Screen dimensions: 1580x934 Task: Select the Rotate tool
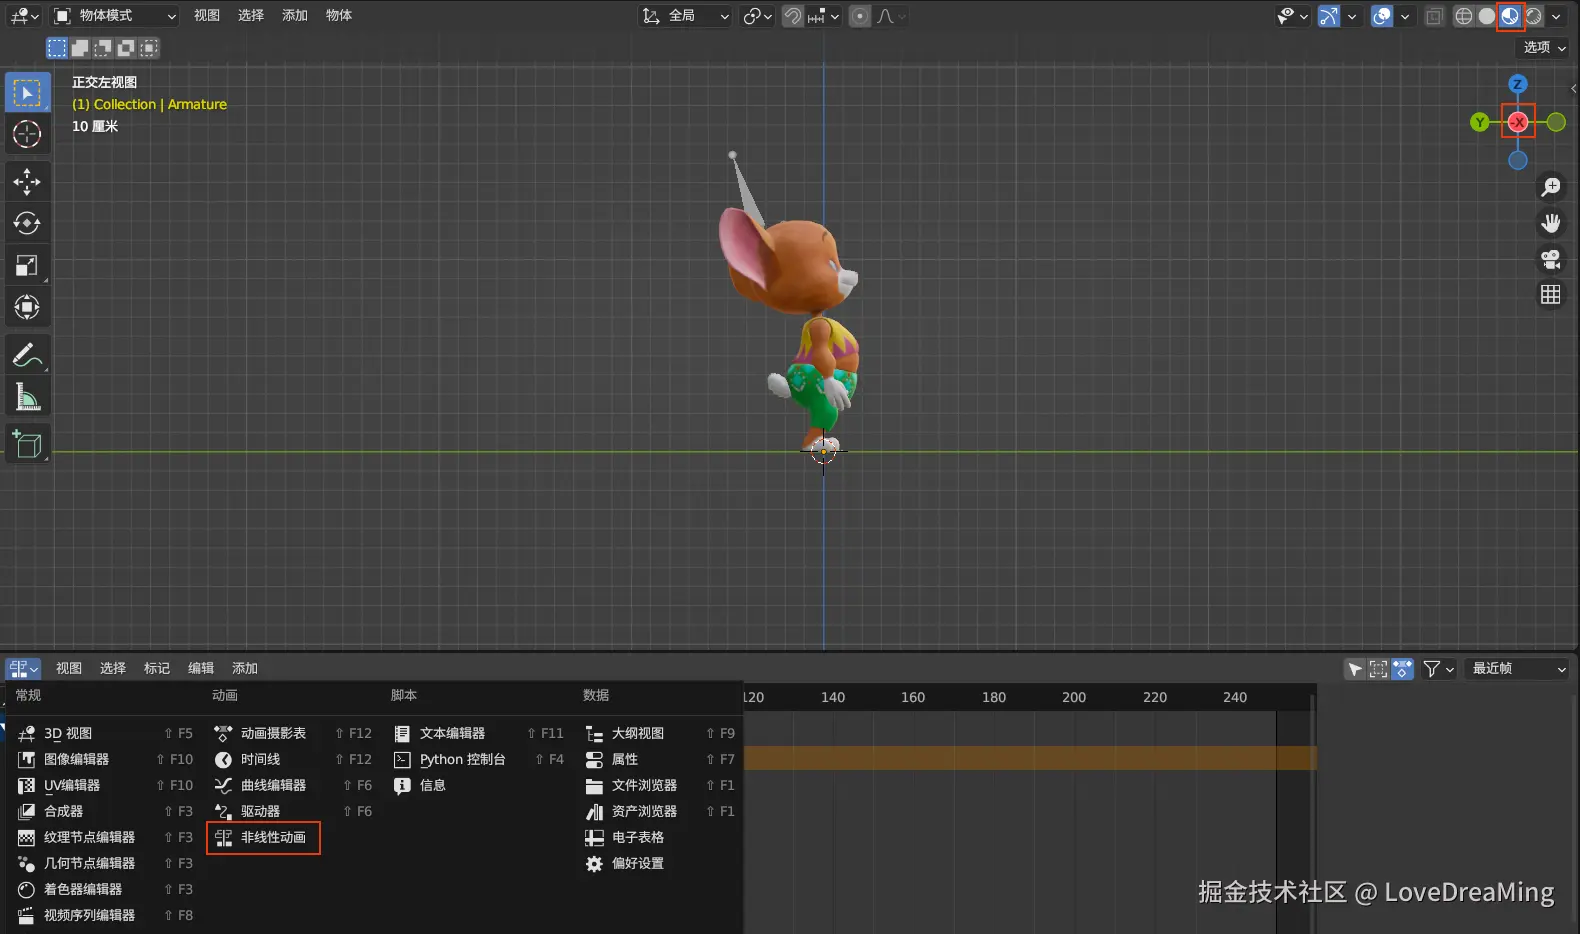(27, 223)
